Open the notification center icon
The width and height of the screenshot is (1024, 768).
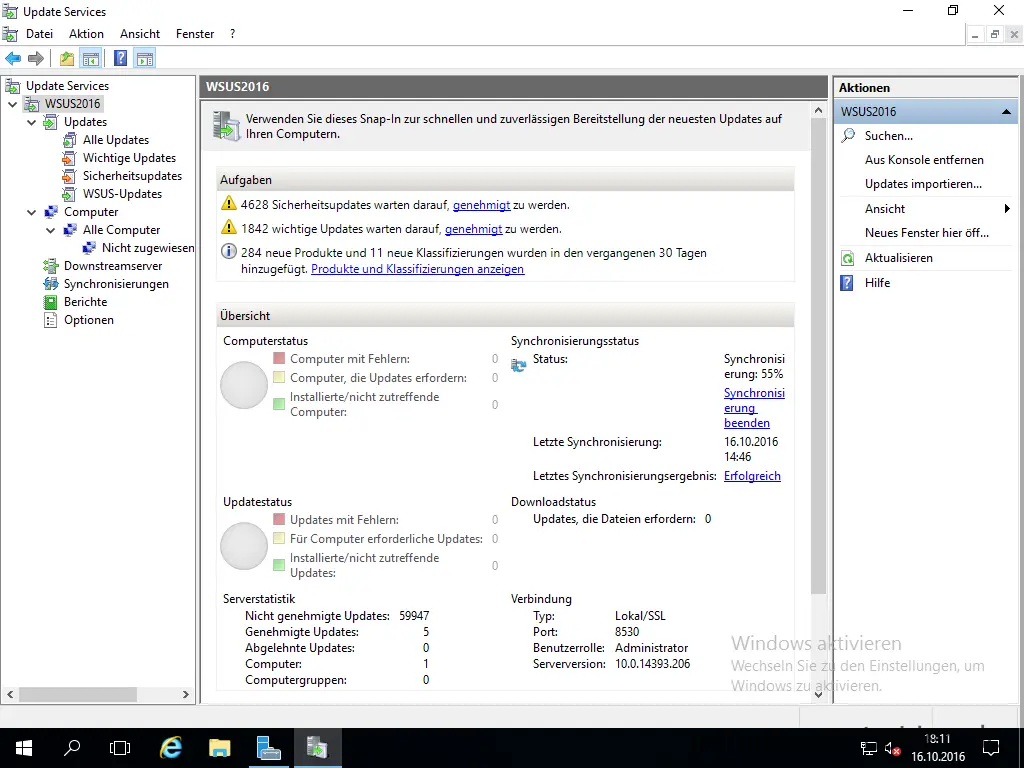pyautogui.click(x=991, y=748)
